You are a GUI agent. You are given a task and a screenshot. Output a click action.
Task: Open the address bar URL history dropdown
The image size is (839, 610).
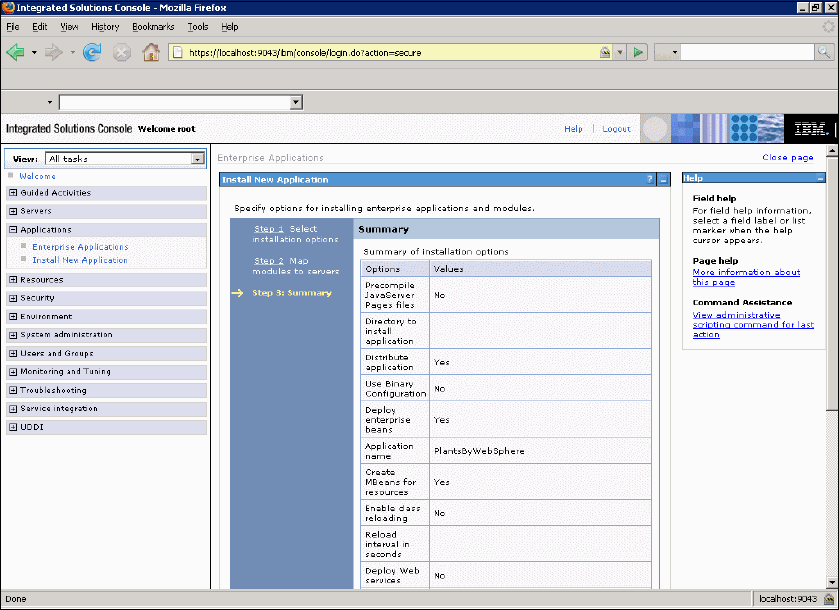click(x=620, y=52)
